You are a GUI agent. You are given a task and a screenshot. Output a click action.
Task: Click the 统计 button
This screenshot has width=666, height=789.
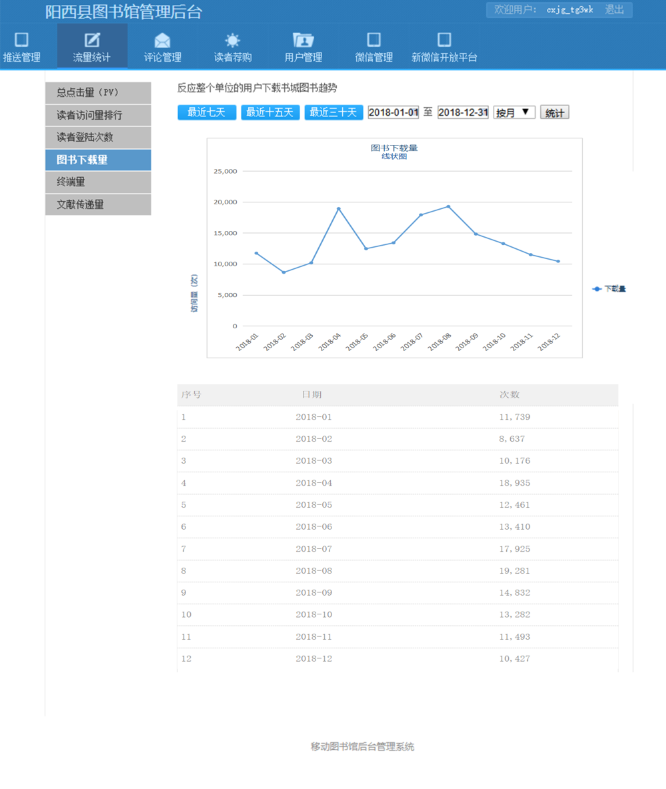(555, 112)
